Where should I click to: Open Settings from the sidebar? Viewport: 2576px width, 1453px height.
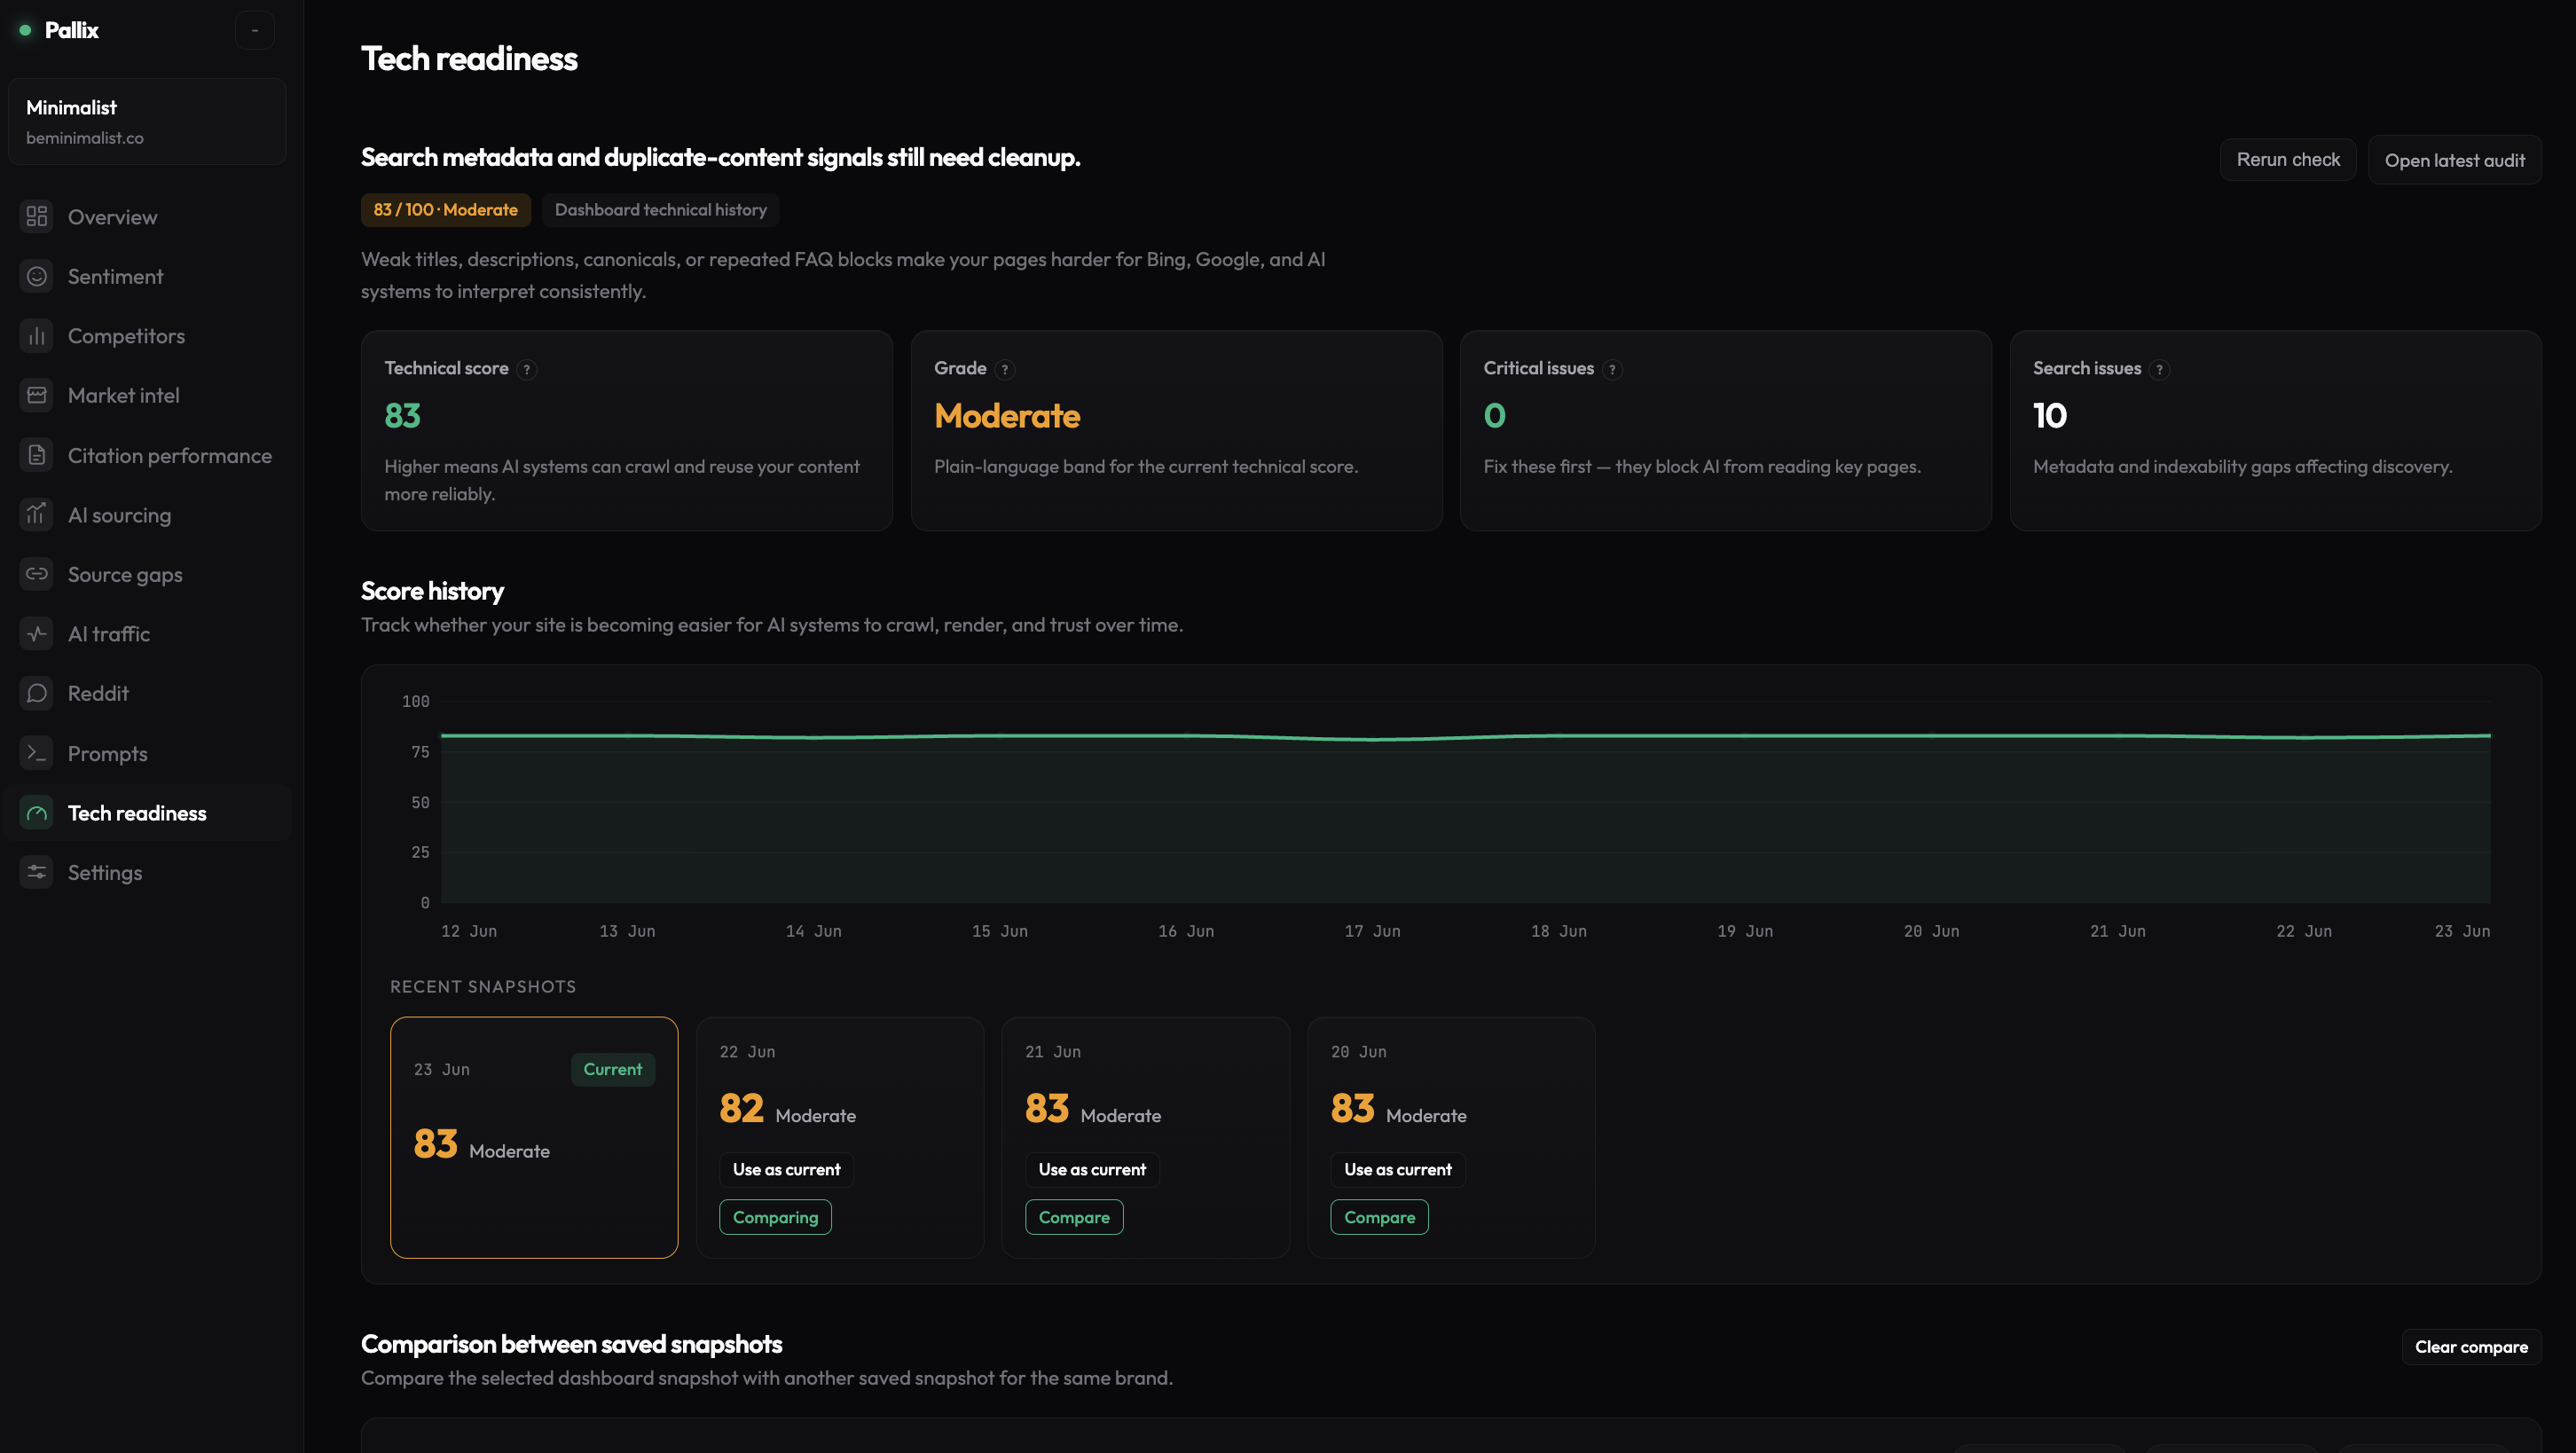147,872
